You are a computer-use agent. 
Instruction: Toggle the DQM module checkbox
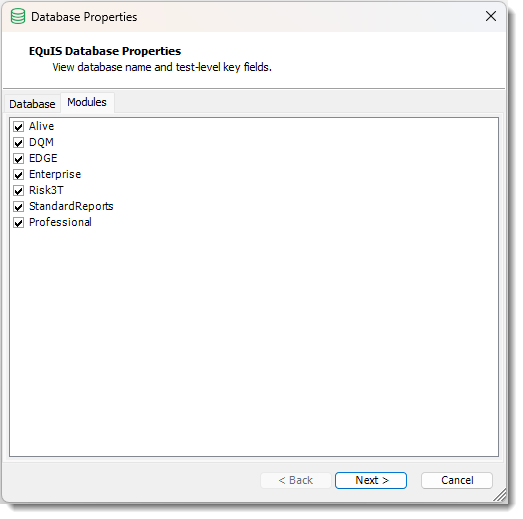(x=19, y=143)
